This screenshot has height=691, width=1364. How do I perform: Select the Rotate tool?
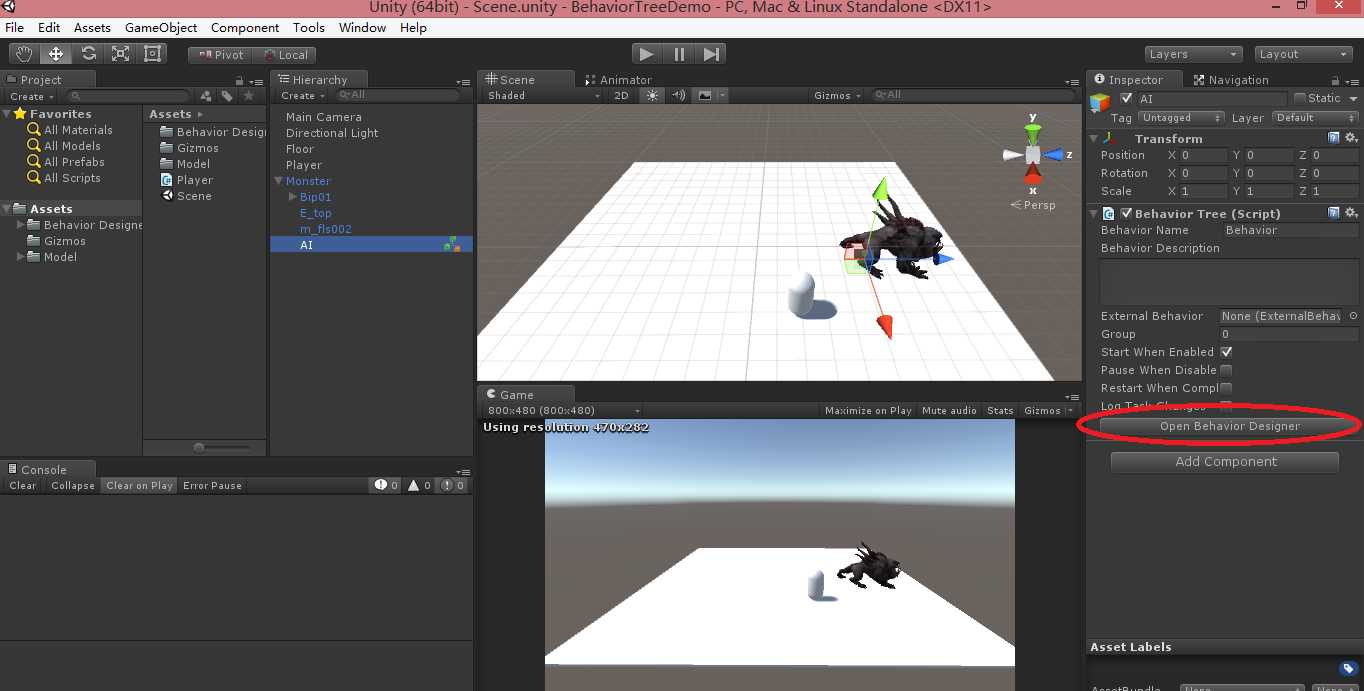(89, 54)
